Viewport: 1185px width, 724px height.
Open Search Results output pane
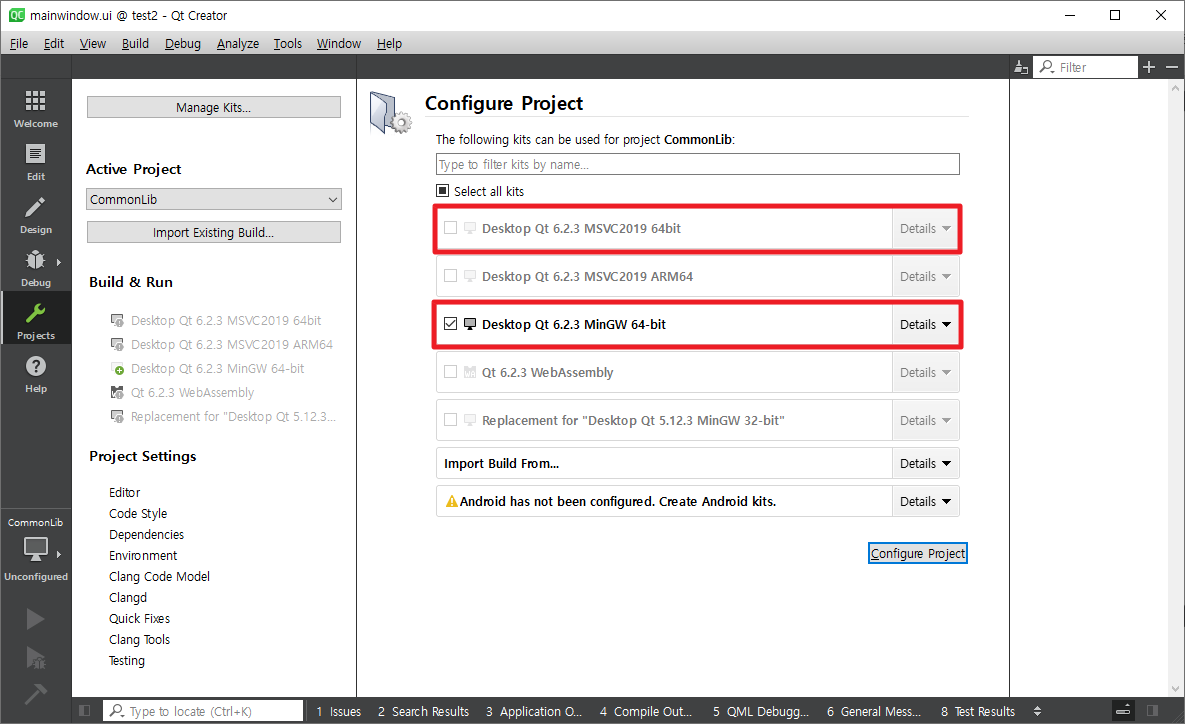[423, 711]
